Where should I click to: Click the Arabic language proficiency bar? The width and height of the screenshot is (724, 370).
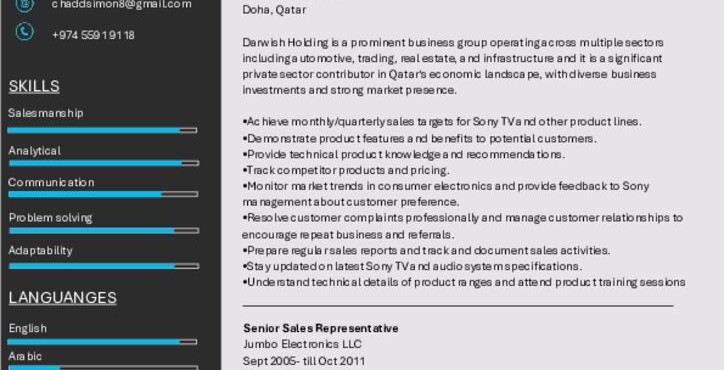(103, 368)
